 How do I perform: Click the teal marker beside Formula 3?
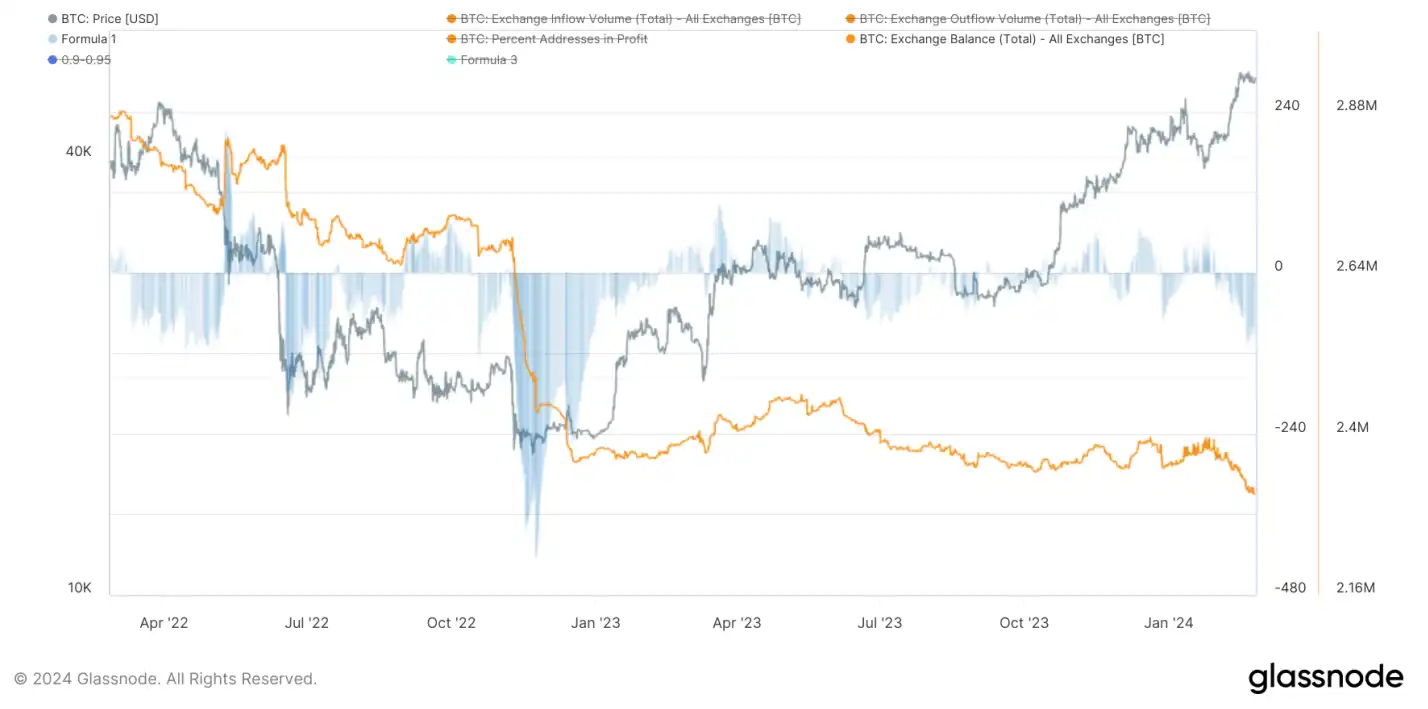451,60
